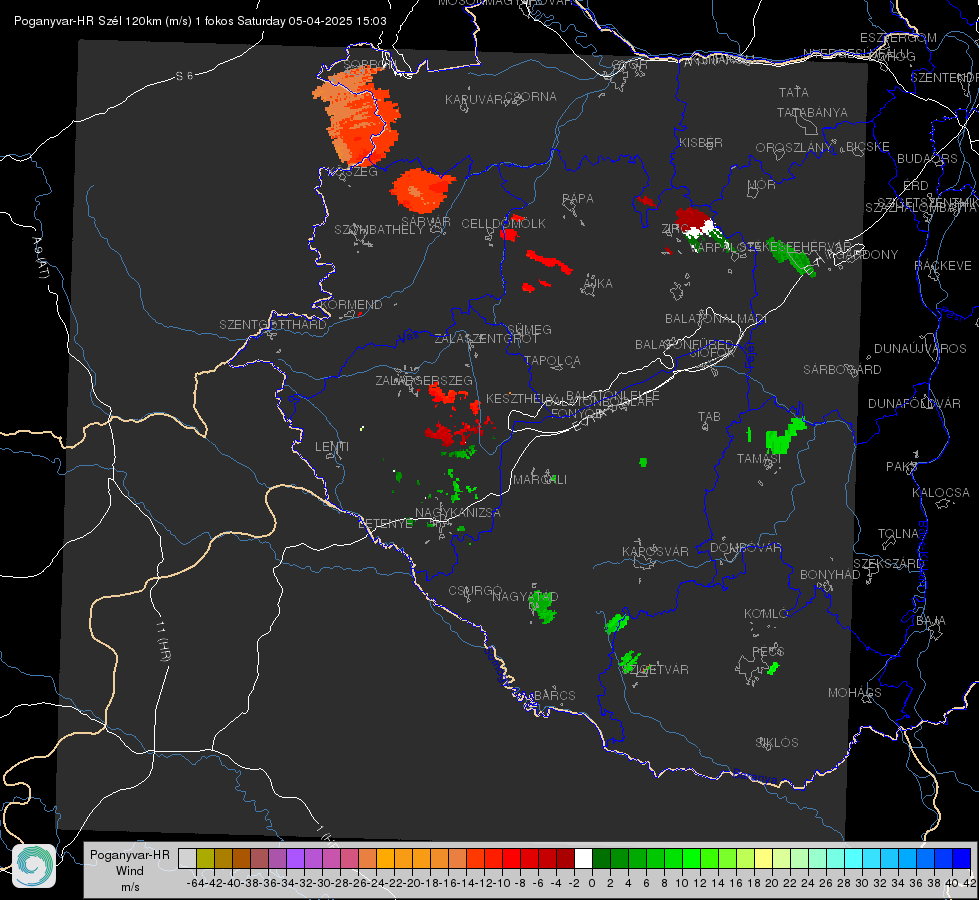979x900 pixels.
Task: Click the CSORNA town label
Action: click(531, 96)
